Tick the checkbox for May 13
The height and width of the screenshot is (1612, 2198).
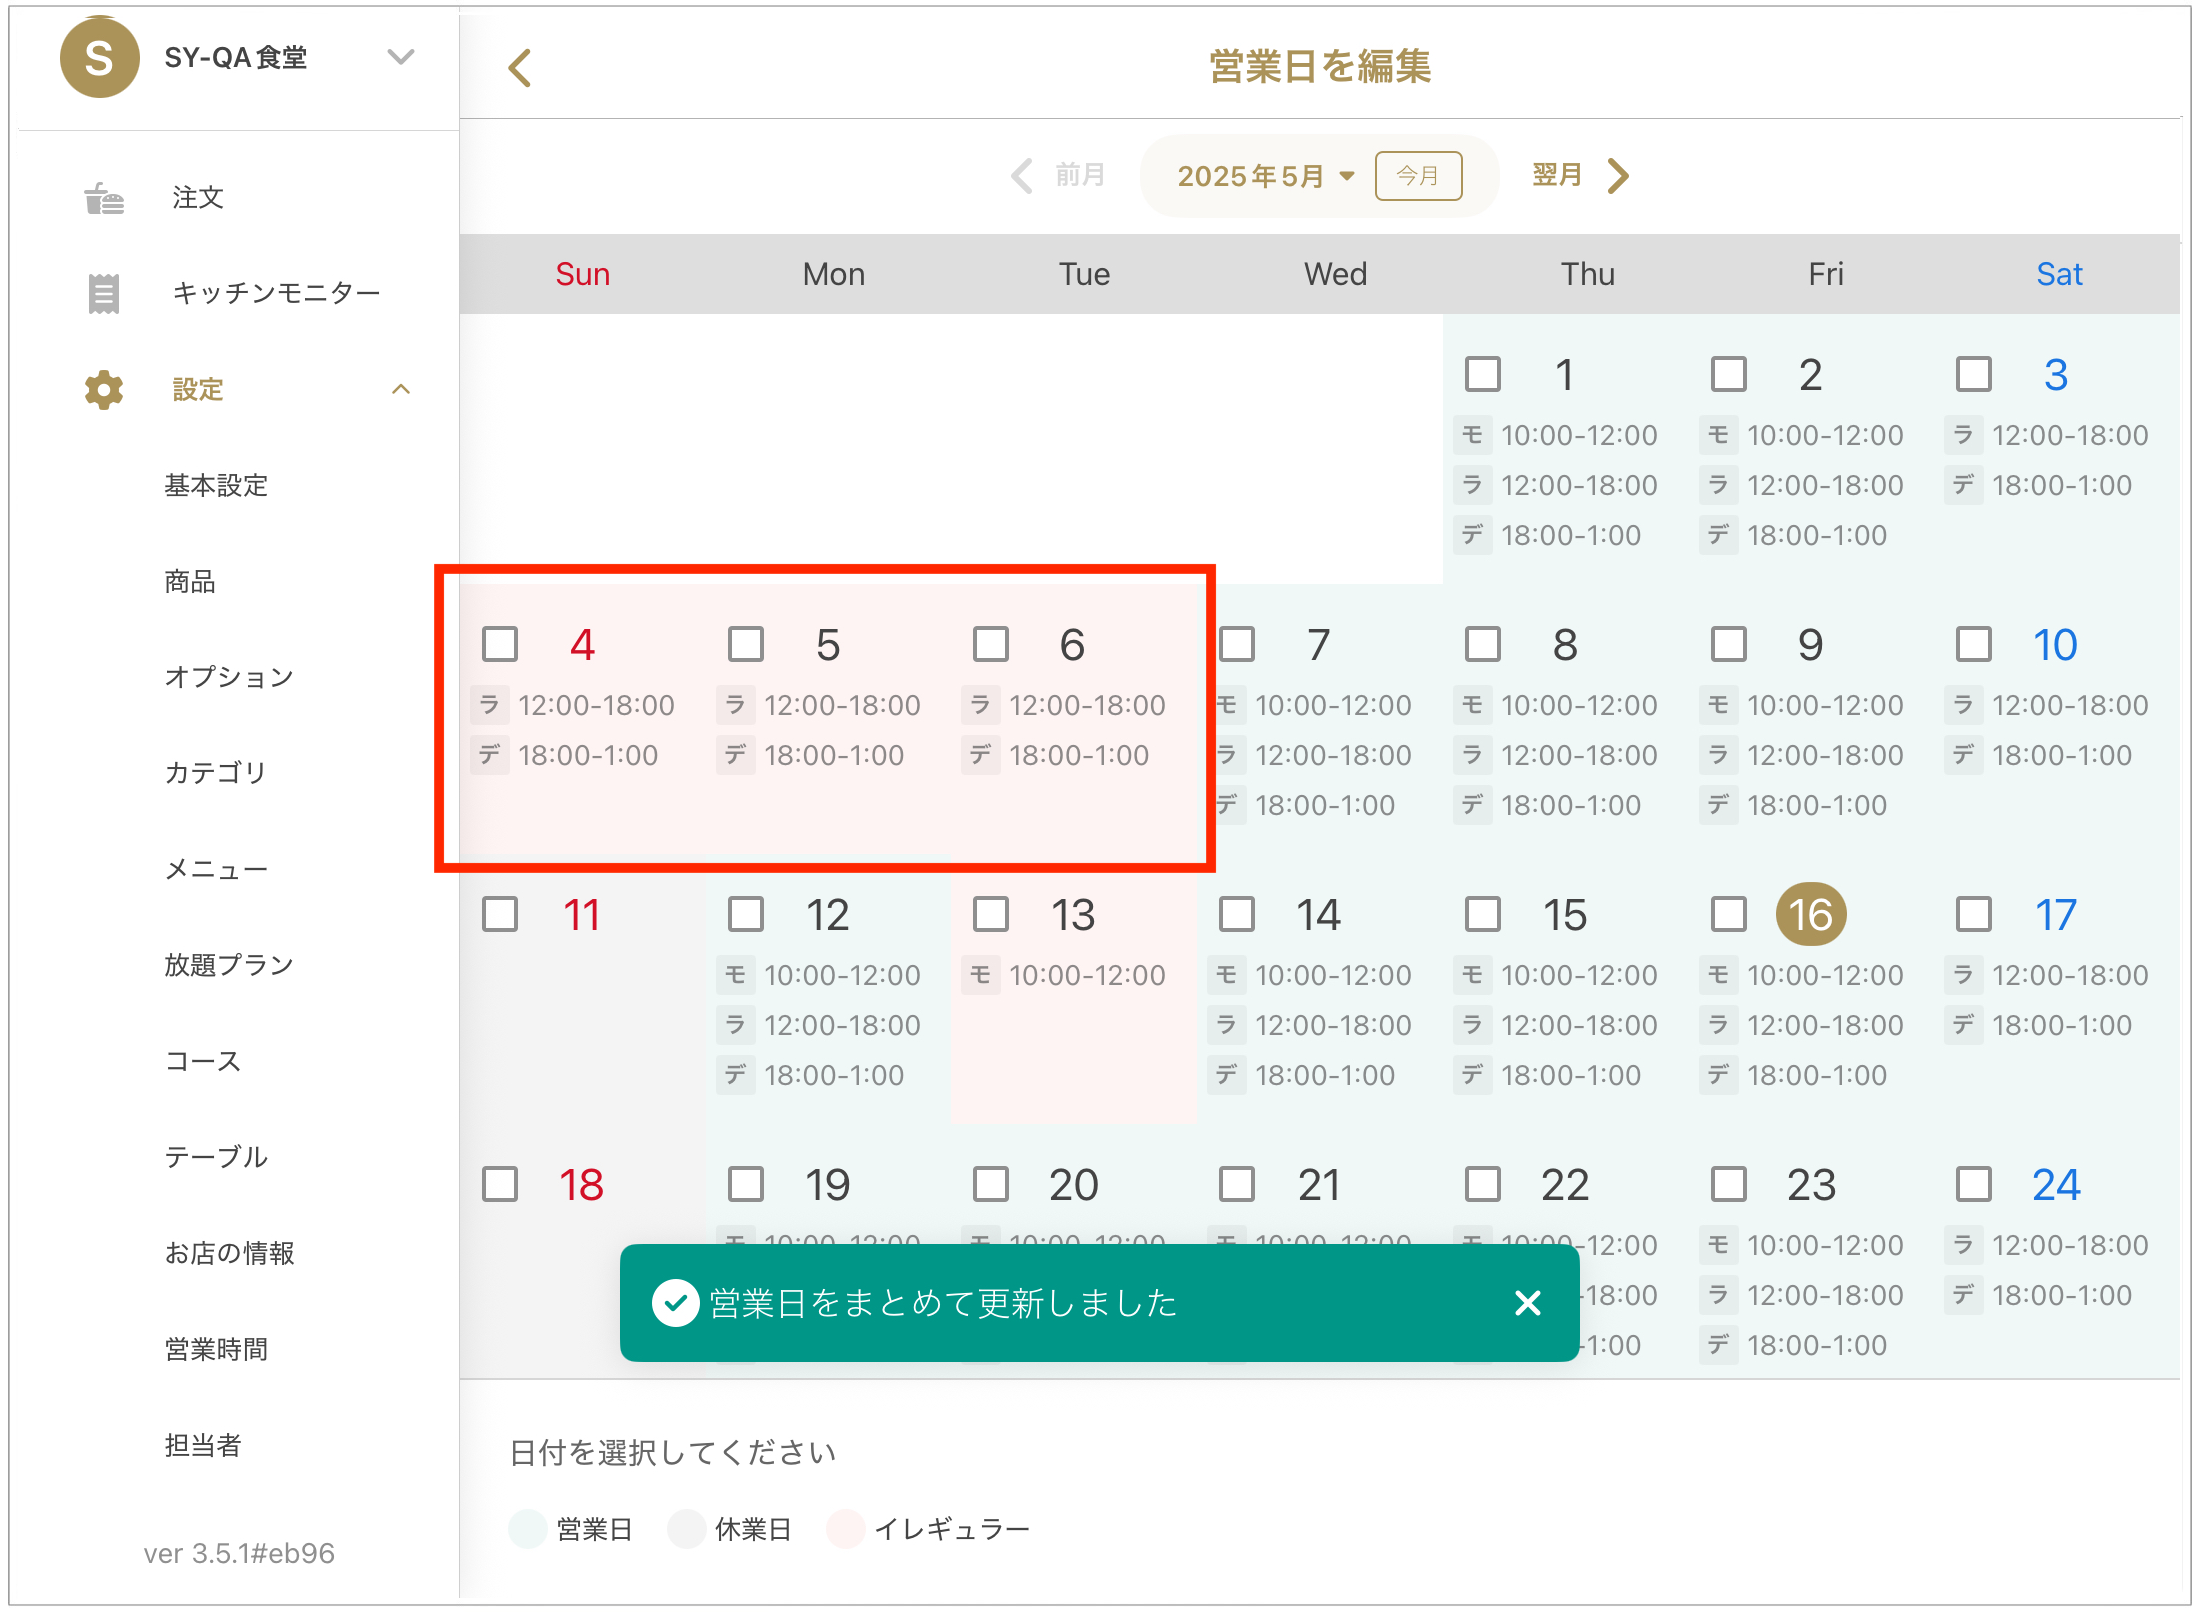coord(991,914)
